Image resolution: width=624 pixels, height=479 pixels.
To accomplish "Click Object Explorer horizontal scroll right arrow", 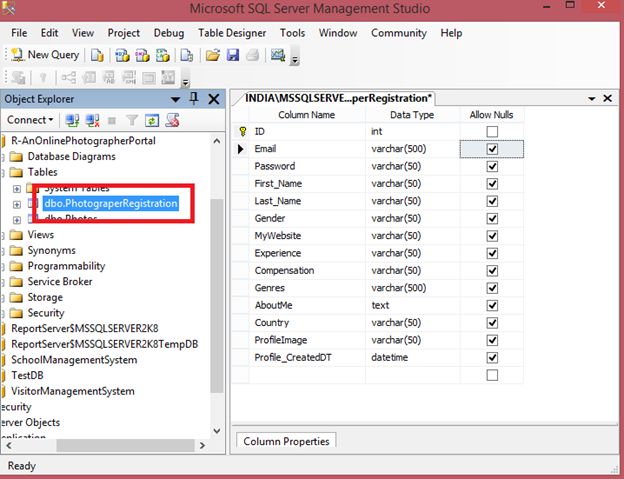I will point(202,446).
